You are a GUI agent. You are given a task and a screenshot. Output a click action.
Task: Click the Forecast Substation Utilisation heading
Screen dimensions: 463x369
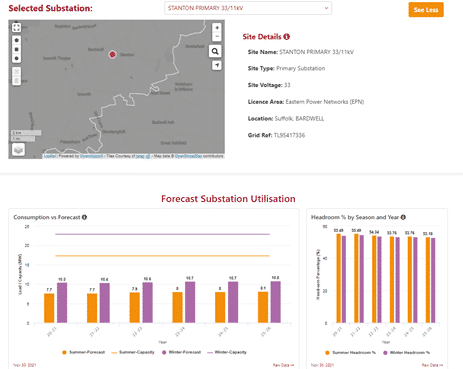click(x=228, y=199)
